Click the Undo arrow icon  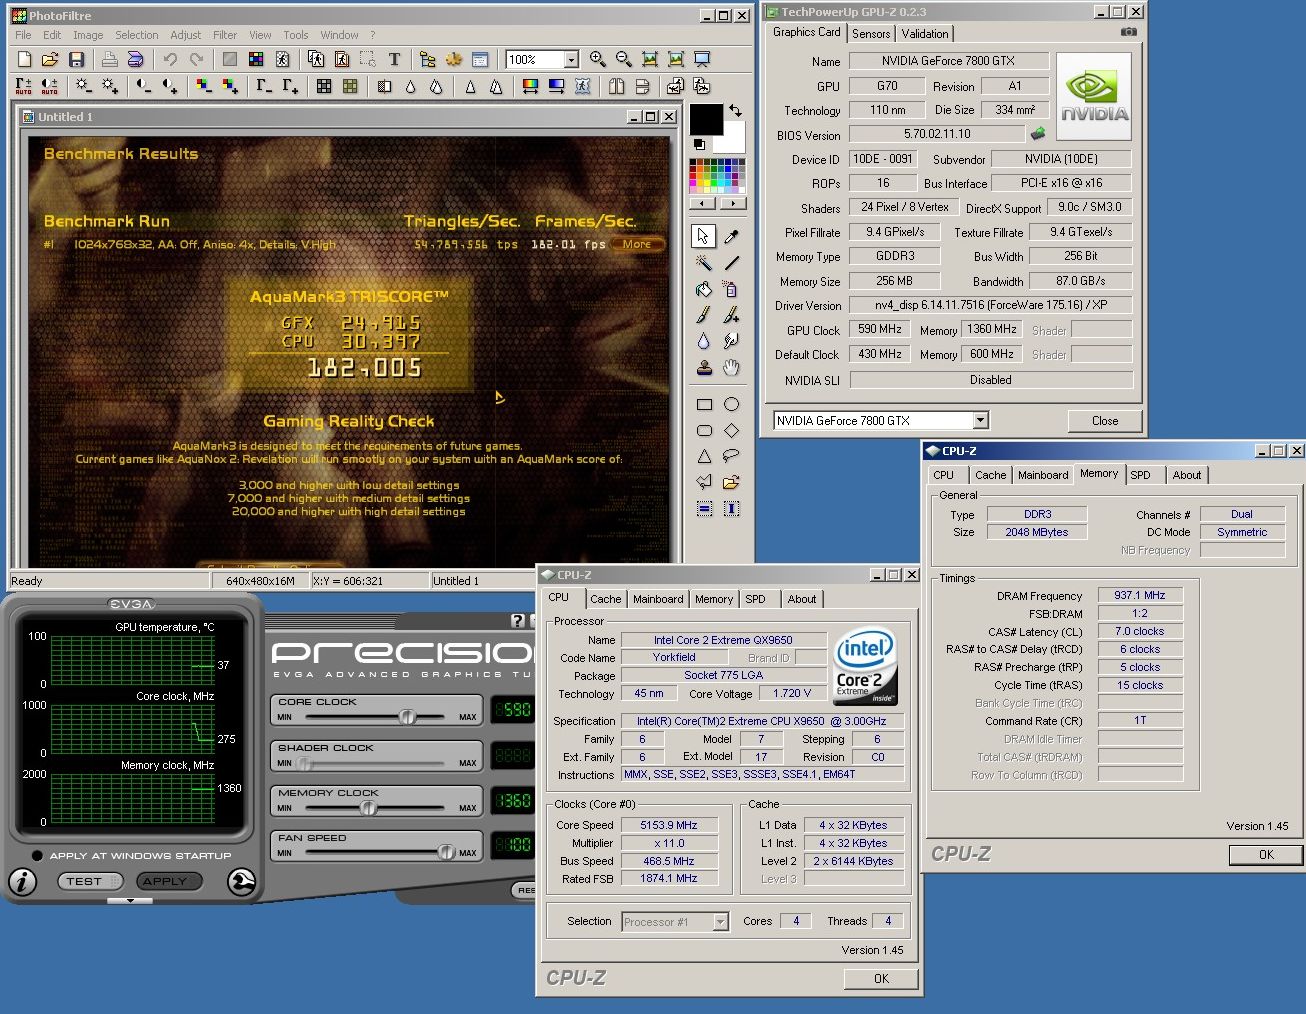coord(170,60)
